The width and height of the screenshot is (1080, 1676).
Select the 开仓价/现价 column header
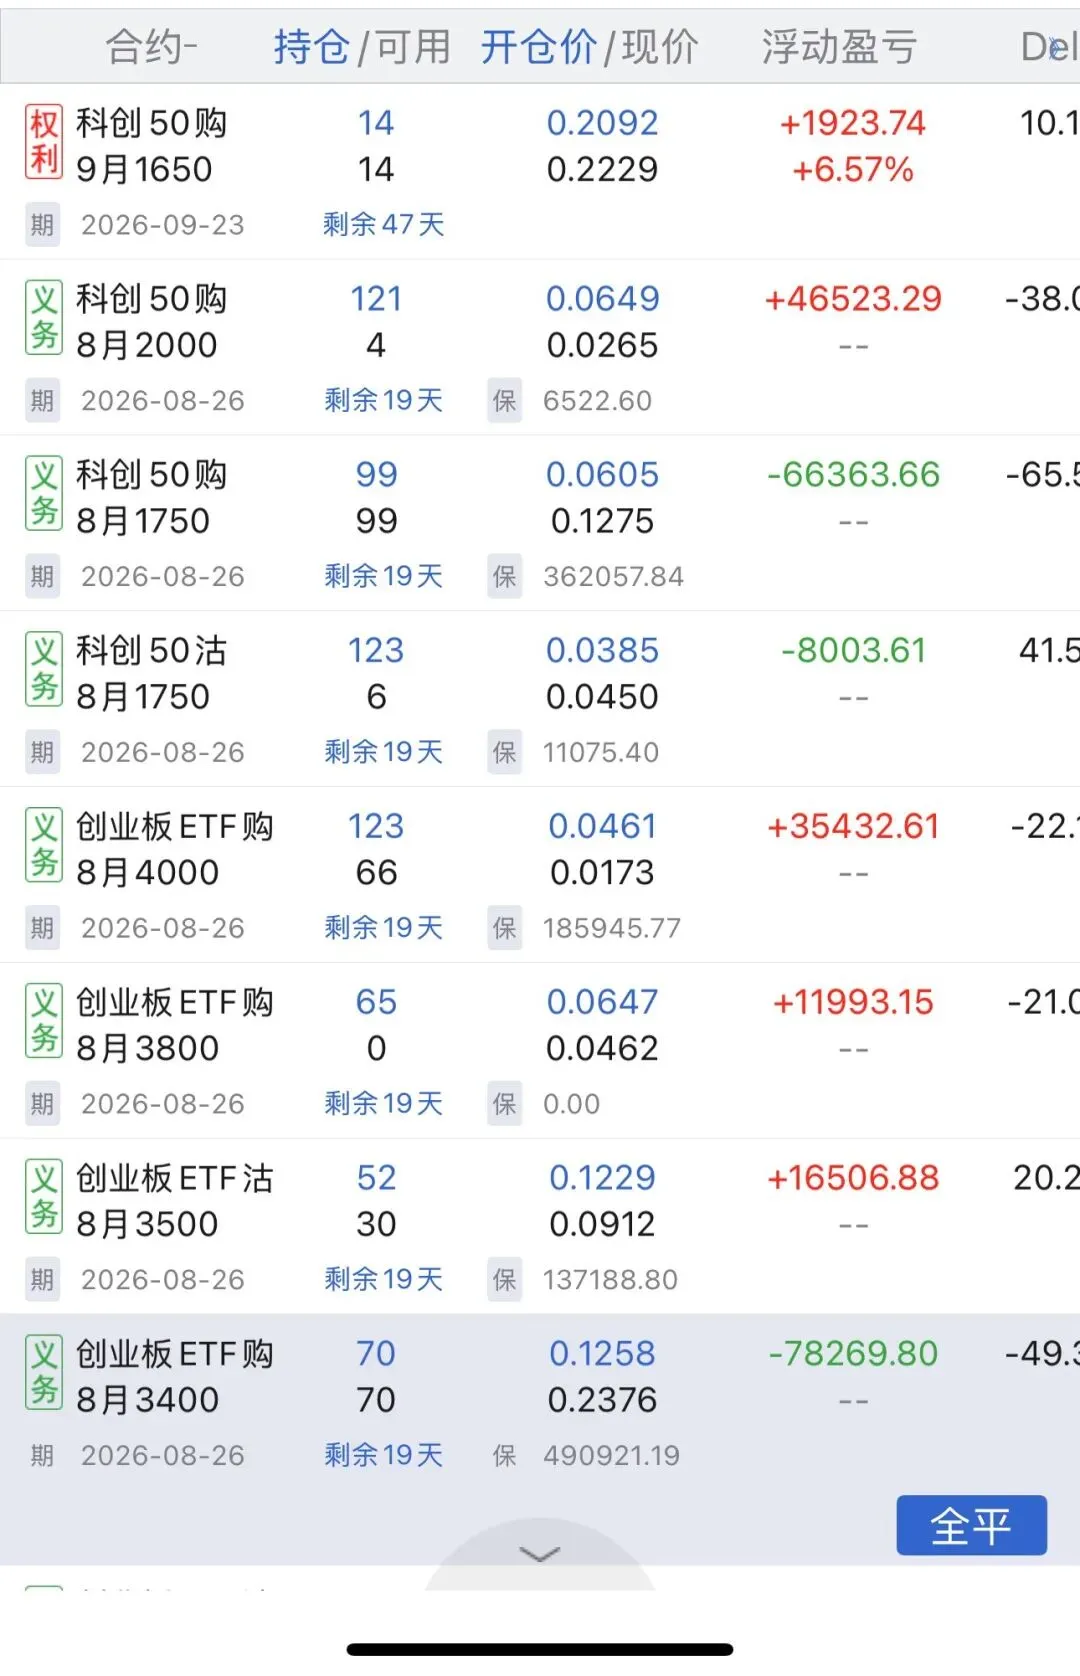589,47
